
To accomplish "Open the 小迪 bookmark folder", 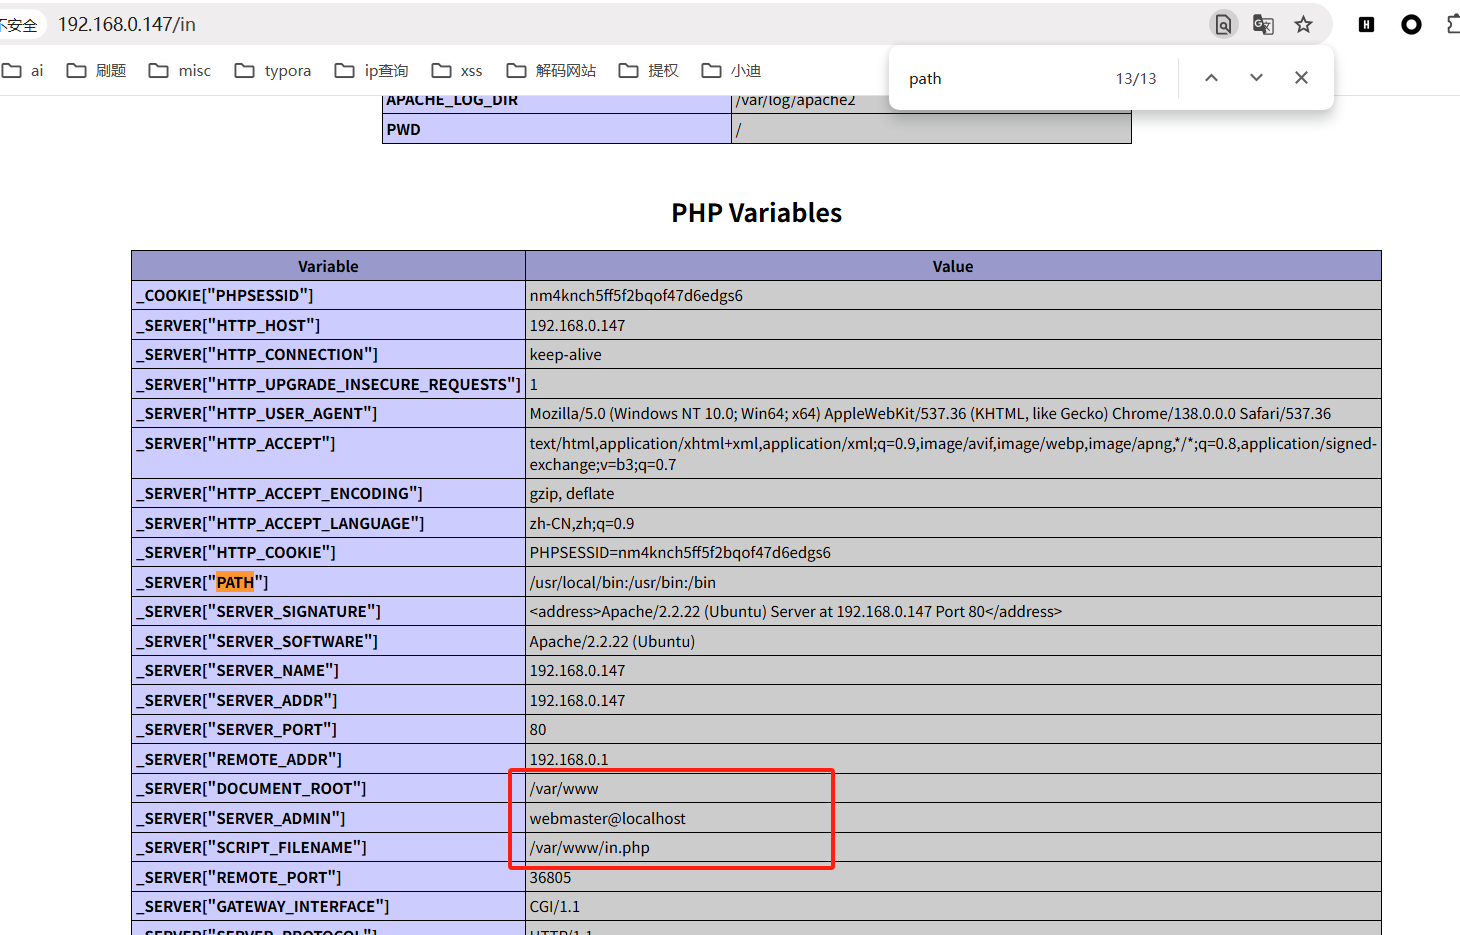I will pyautogui.click(x=732, y=71).
